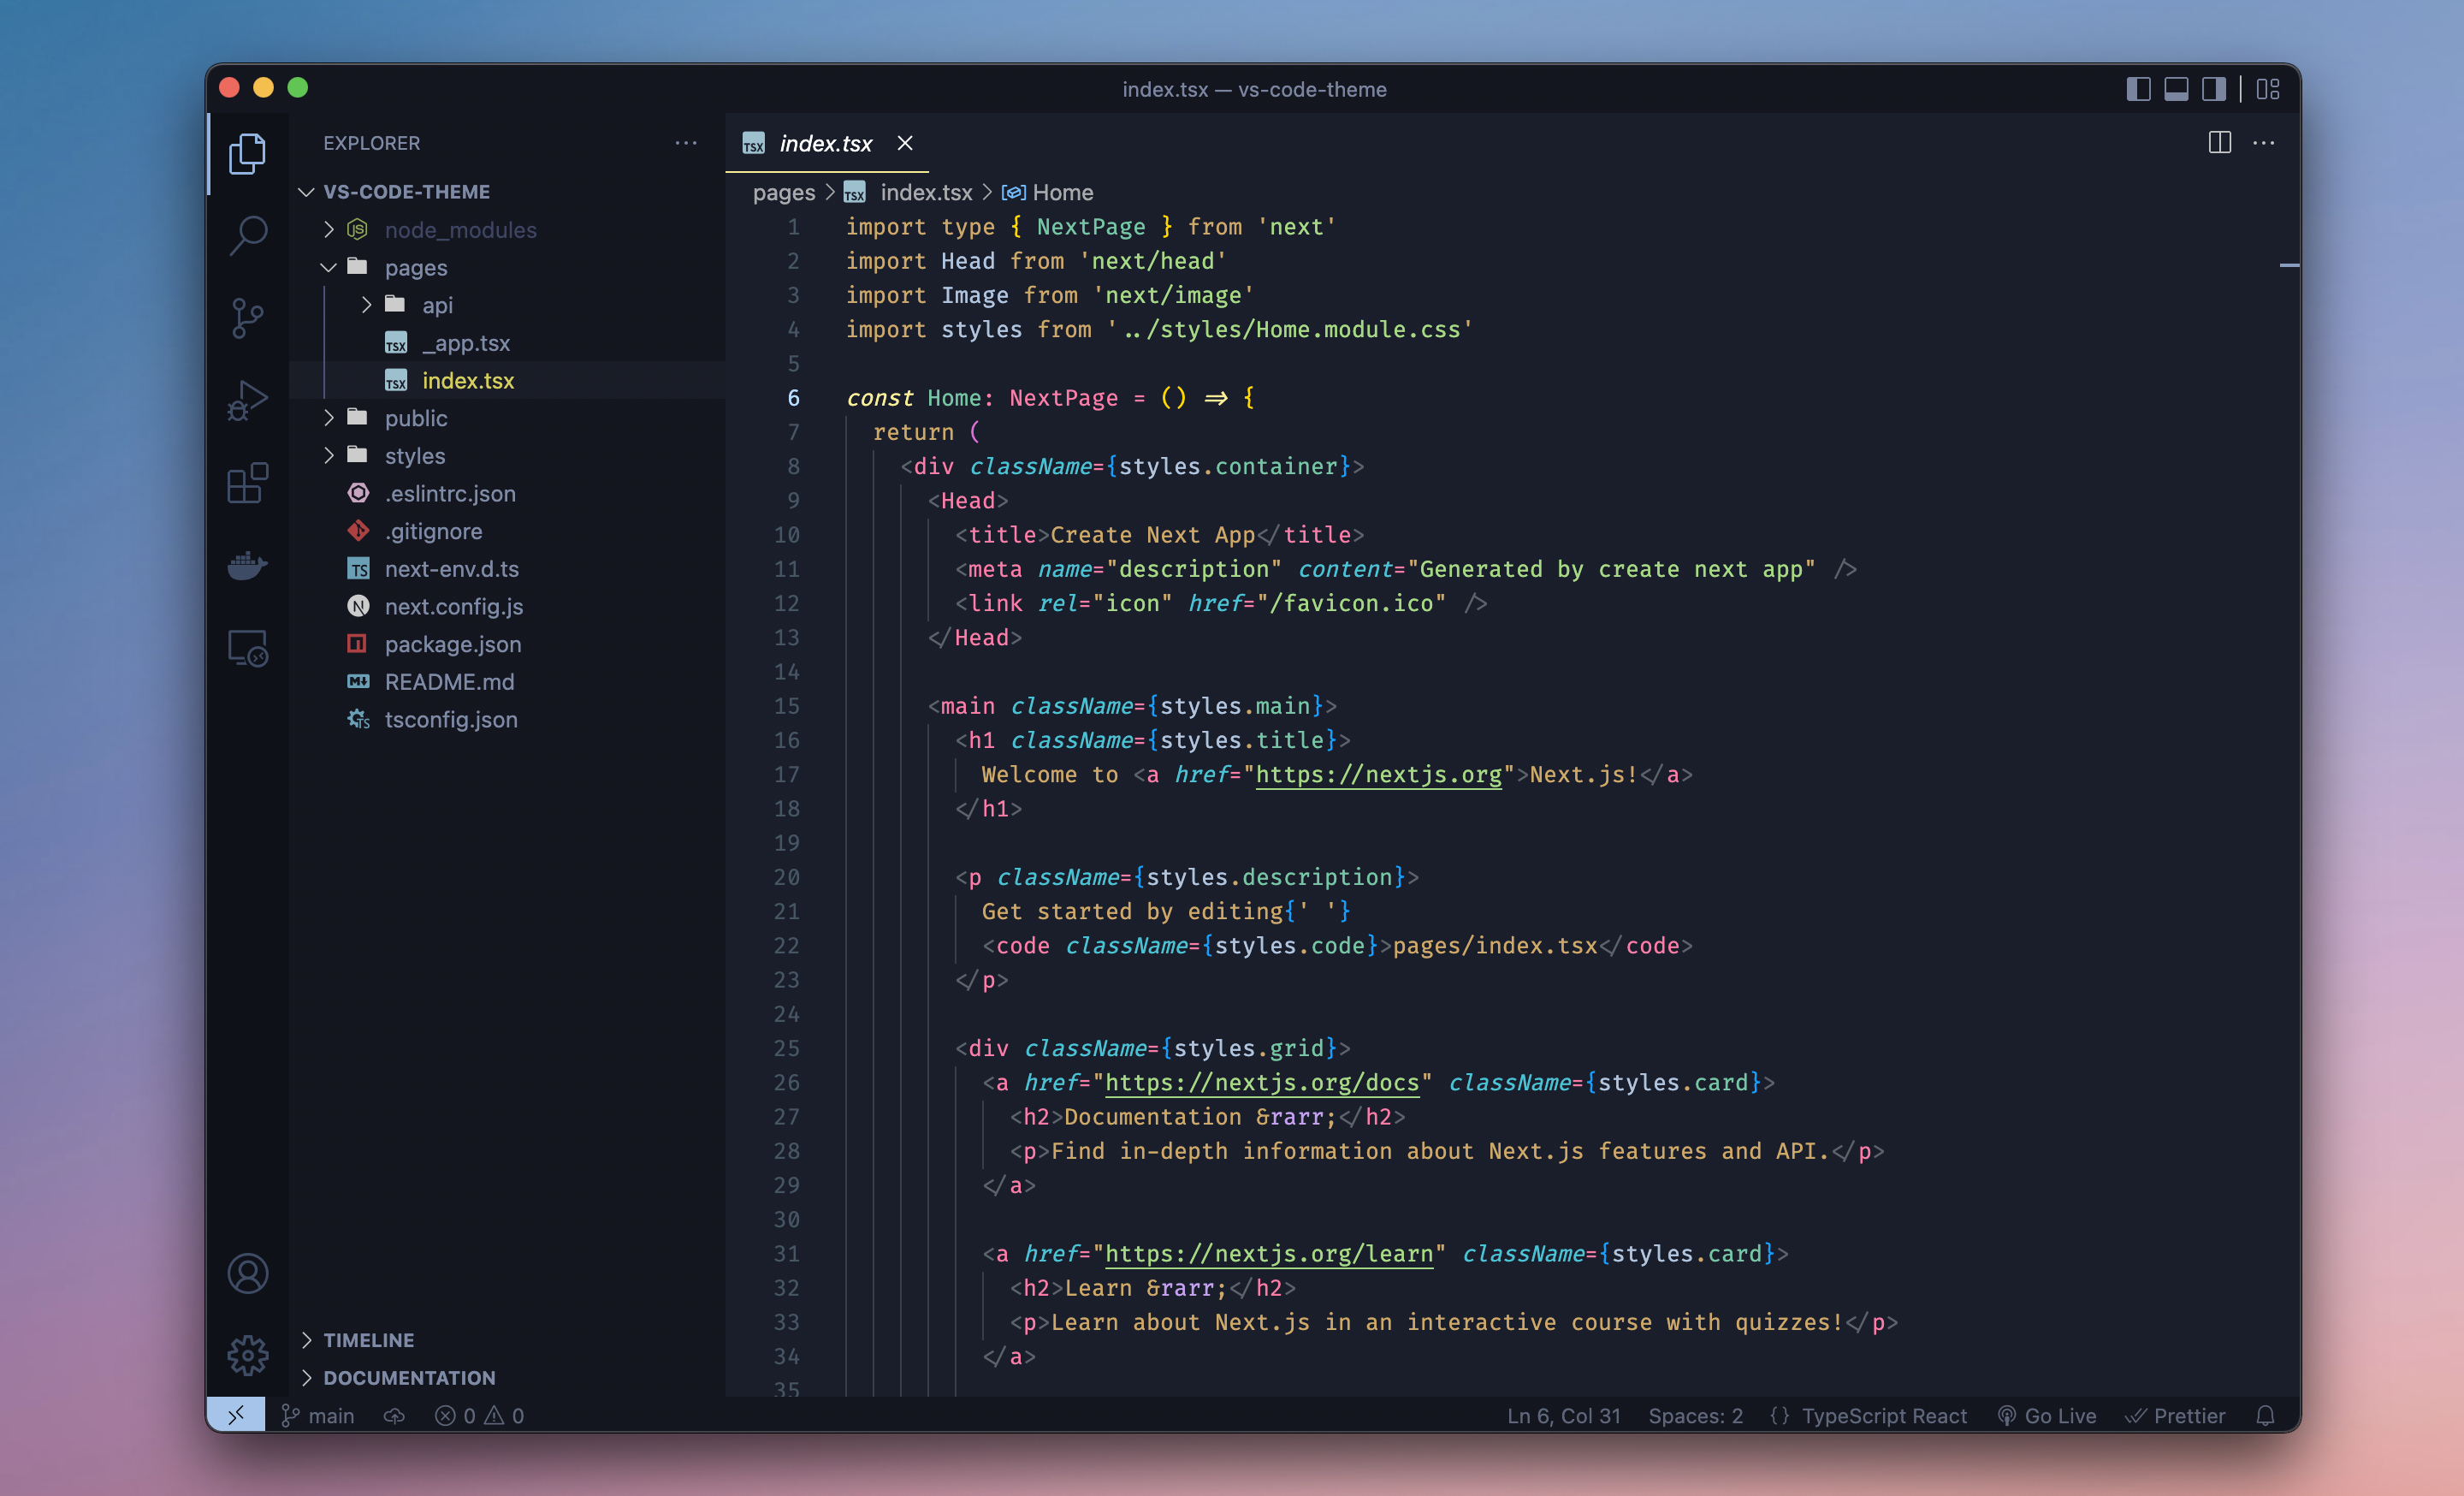Click the cloud publish icon in status bar
The image size is (2464, 1496).
(x=395, y=1415)
